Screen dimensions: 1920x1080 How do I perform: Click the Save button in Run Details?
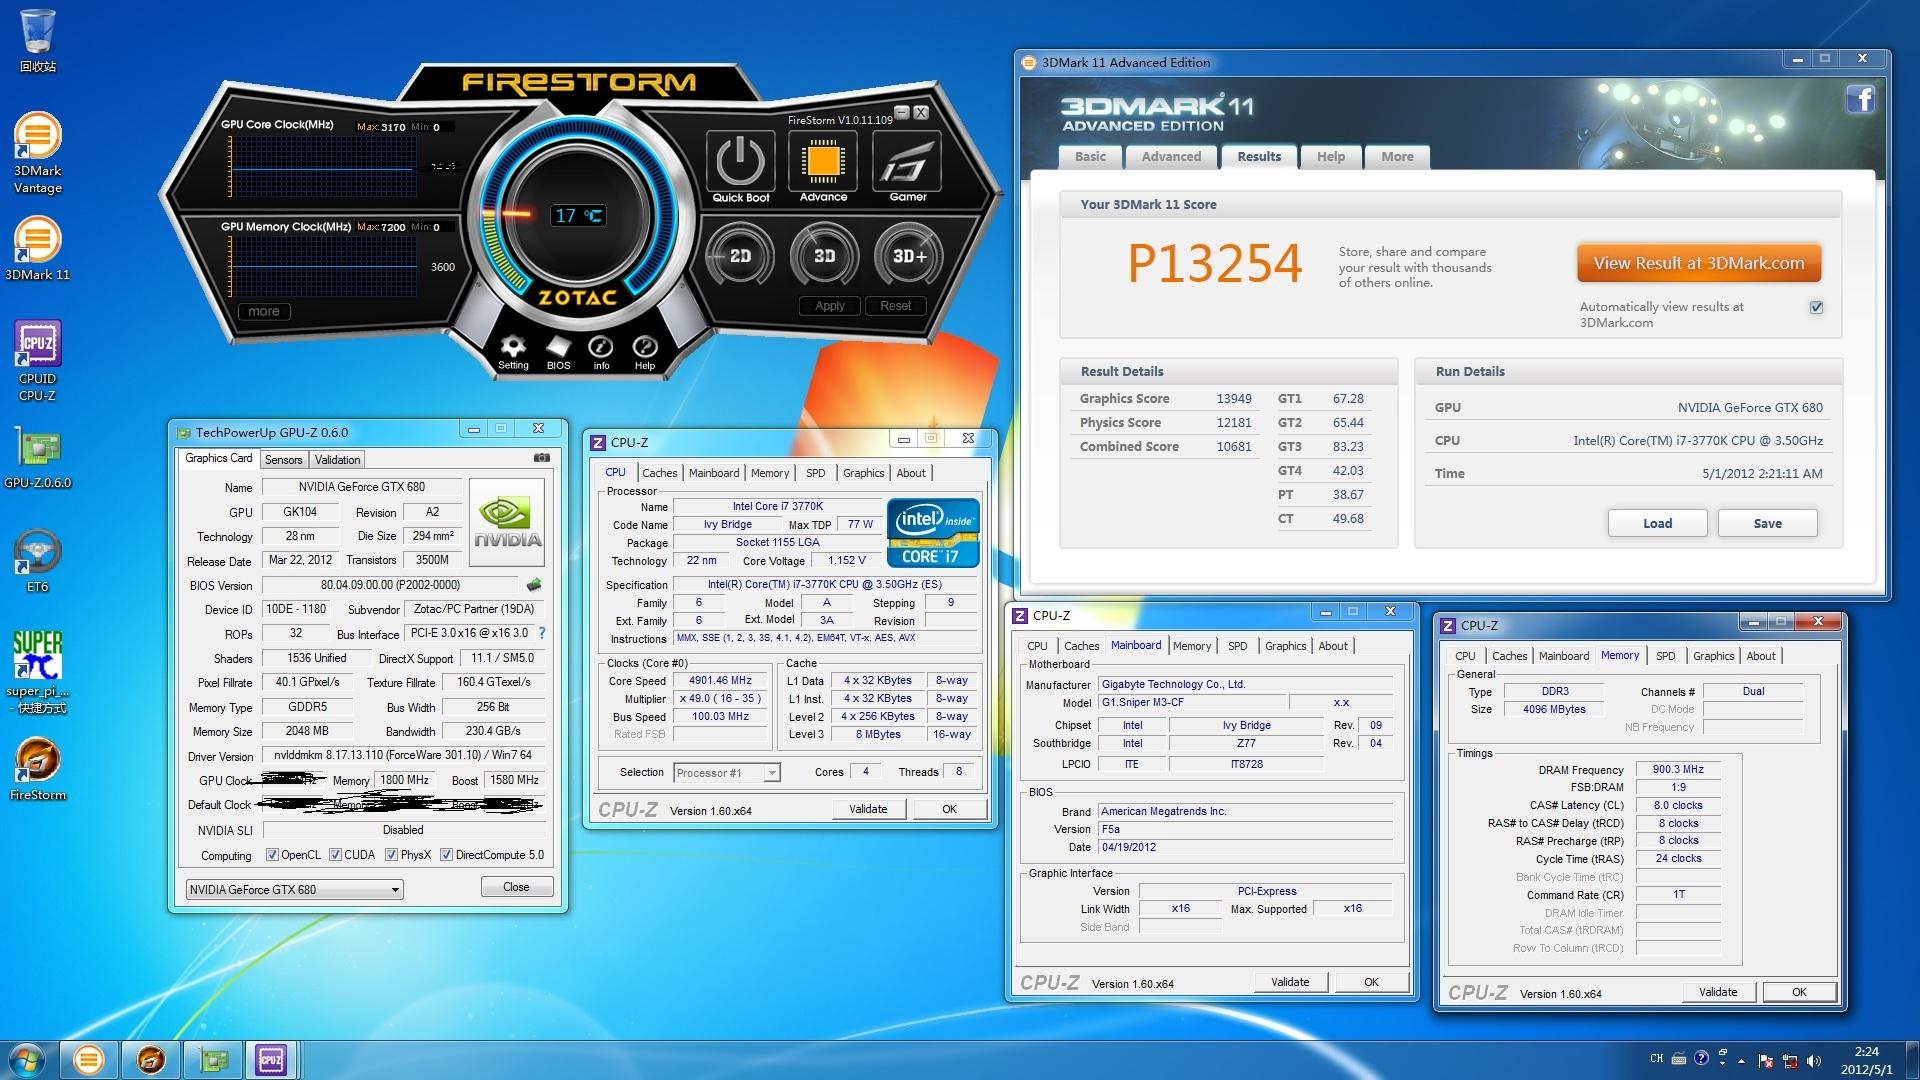(1767, 523)
